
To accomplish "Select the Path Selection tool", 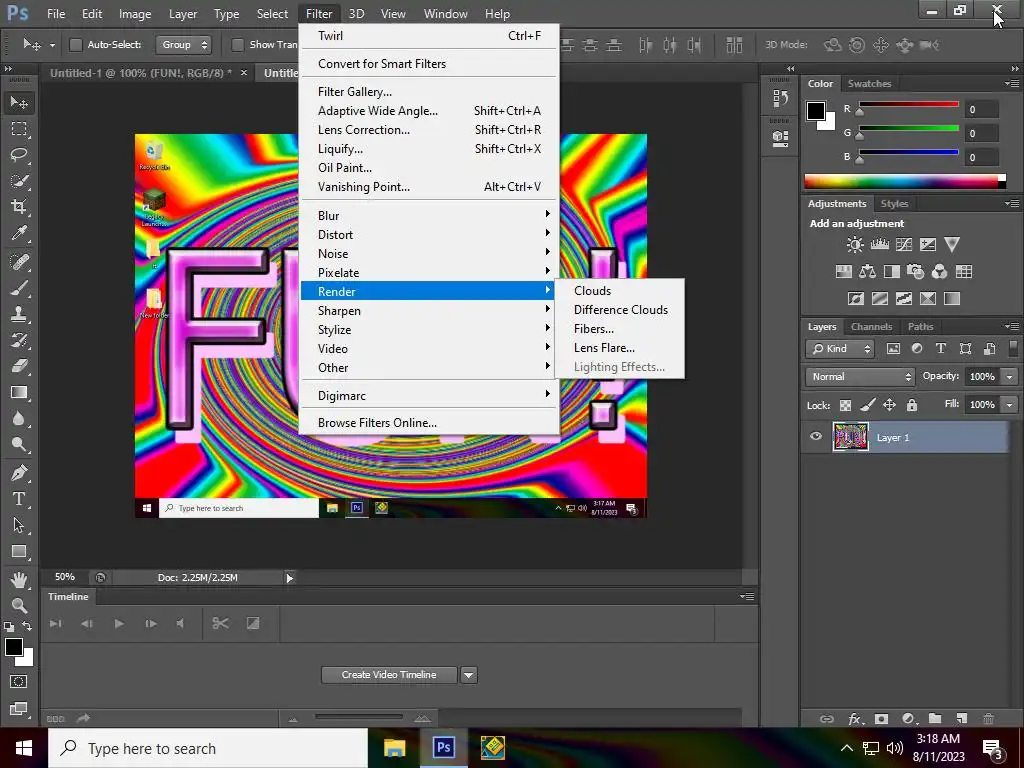I will click(19, 525).
